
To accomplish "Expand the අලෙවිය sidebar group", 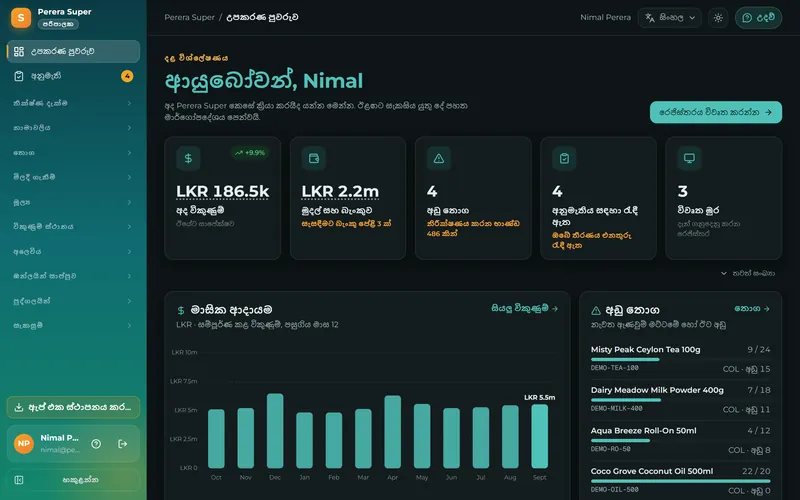I will pos(73,252).
